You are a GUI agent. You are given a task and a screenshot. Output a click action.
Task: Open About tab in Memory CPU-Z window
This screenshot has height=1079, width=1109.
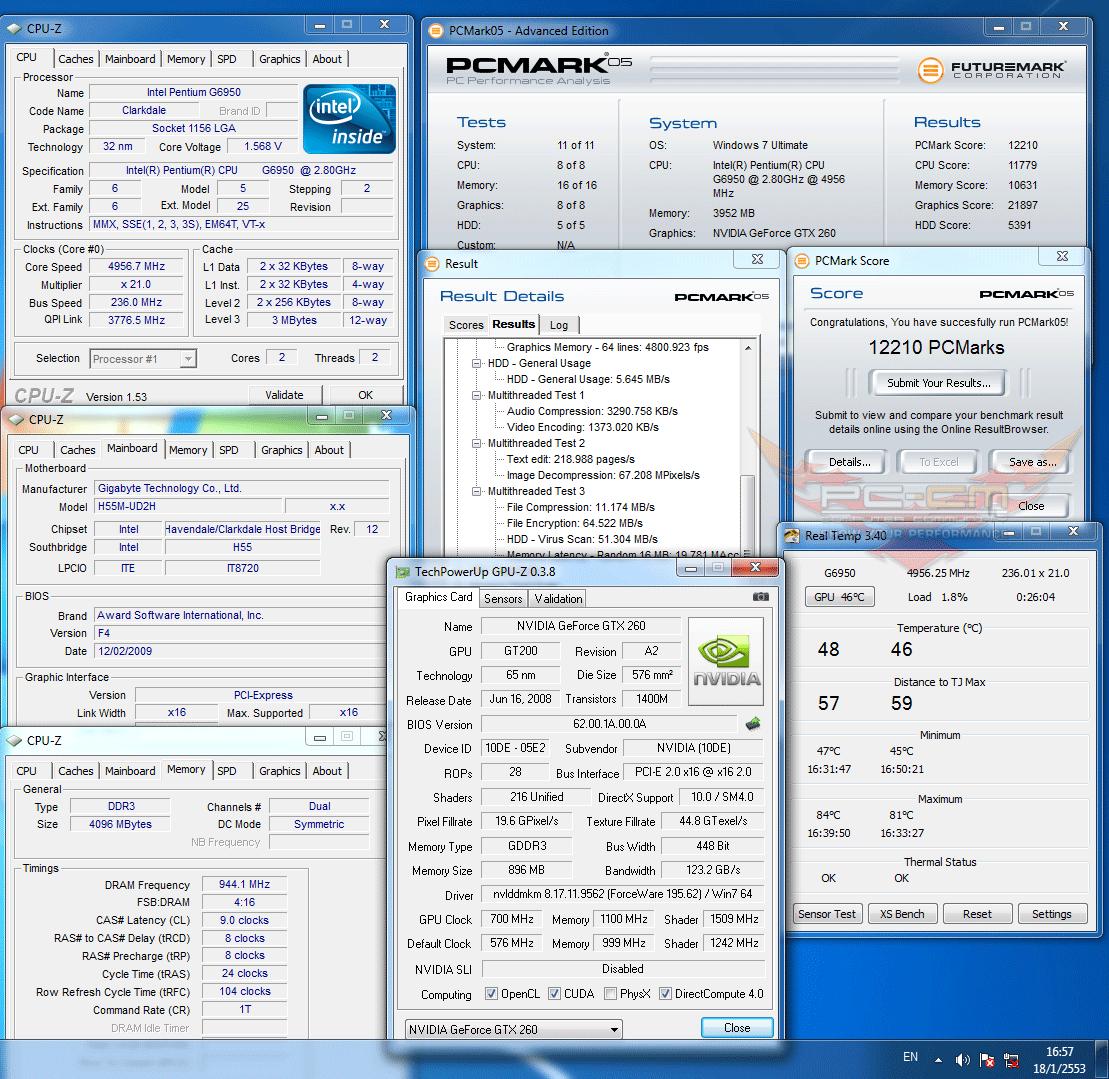click(327, 771)
